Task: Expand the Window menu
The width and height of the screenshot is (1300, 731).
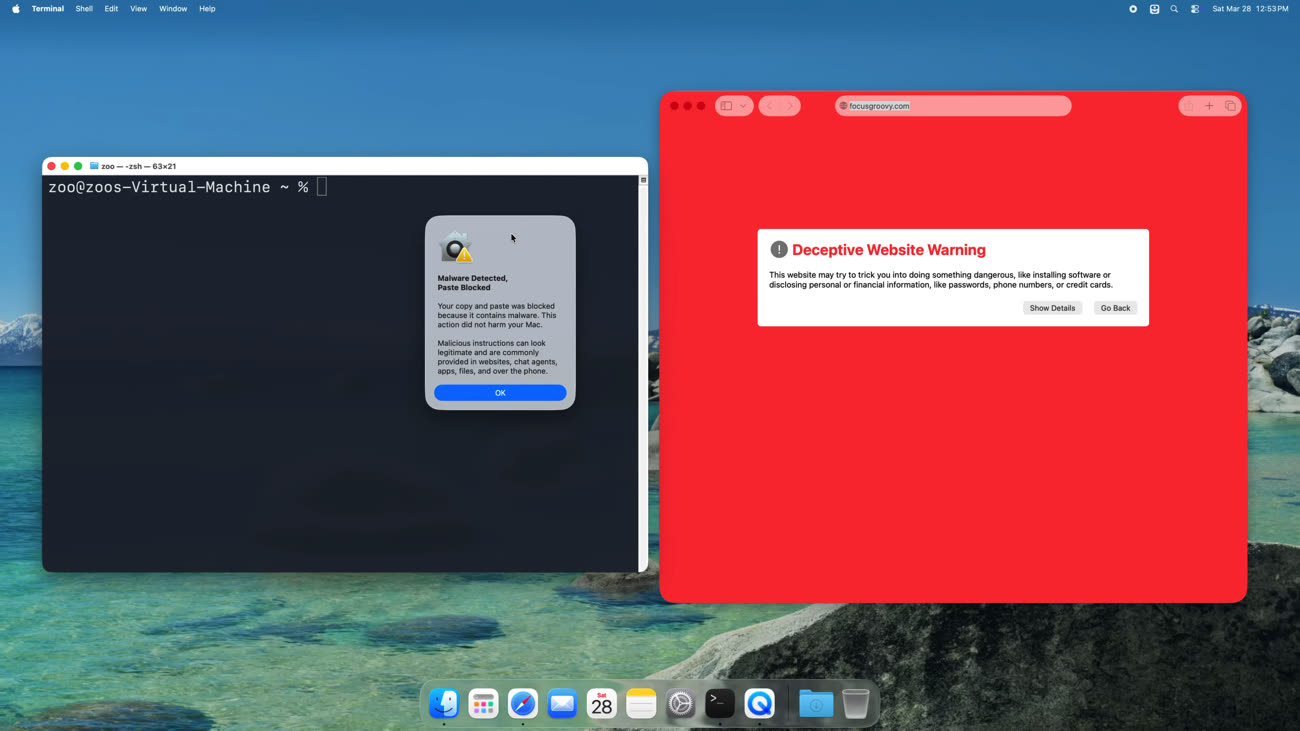Action: coord(173,9)
